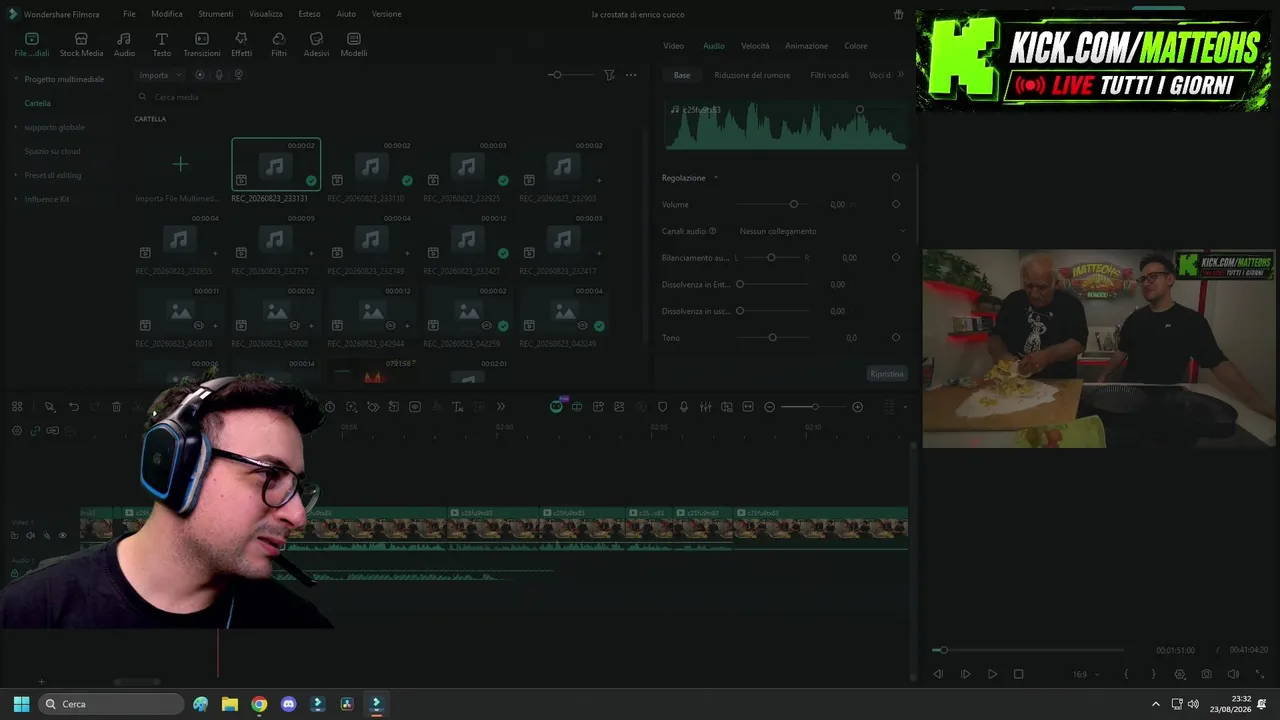Open the Adesivi stickers panel
The width and height of the screenshot is (1280, 720).
coord(316,44)
